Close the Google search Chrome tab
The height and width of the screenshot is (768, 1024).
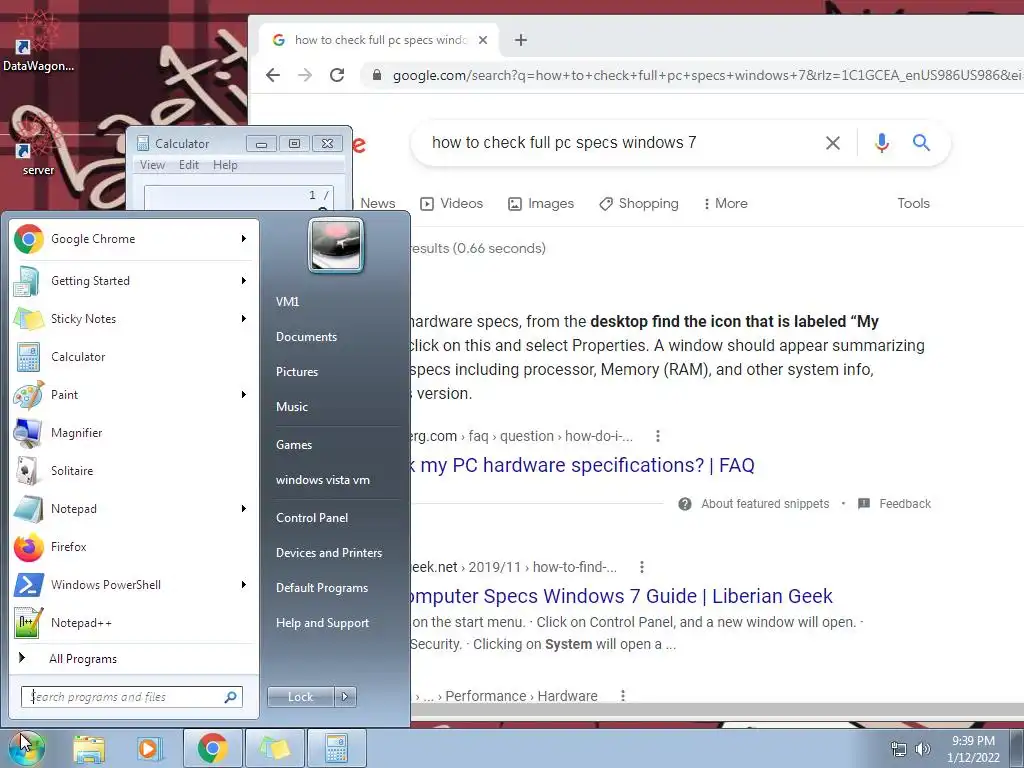tap(483, 40)
